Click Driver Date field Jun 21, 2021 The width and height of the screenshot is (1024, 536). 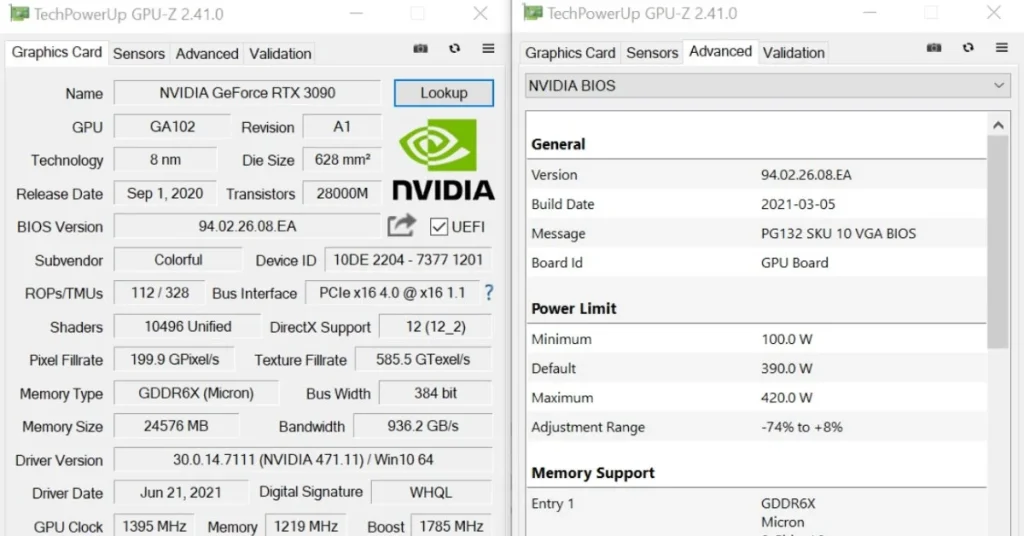tap(181, 492)
